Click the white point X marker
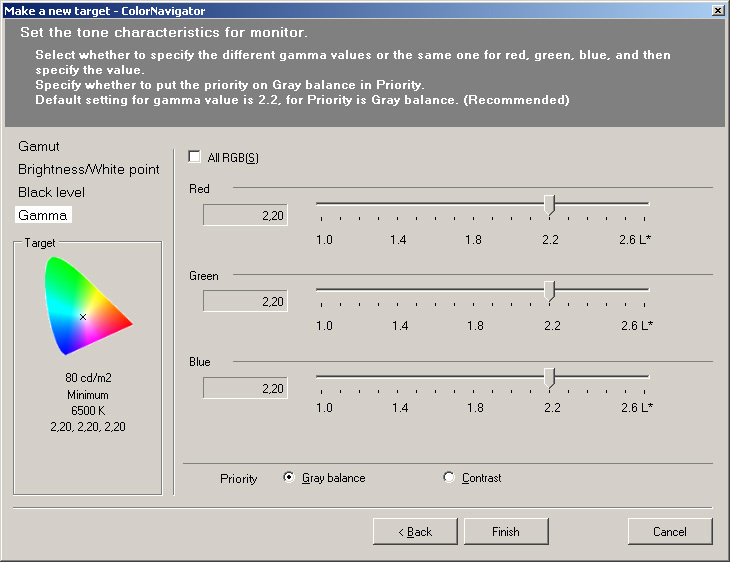Image resolution: width=730 pixels, height=562 pixels. click(x=83, y=317)
